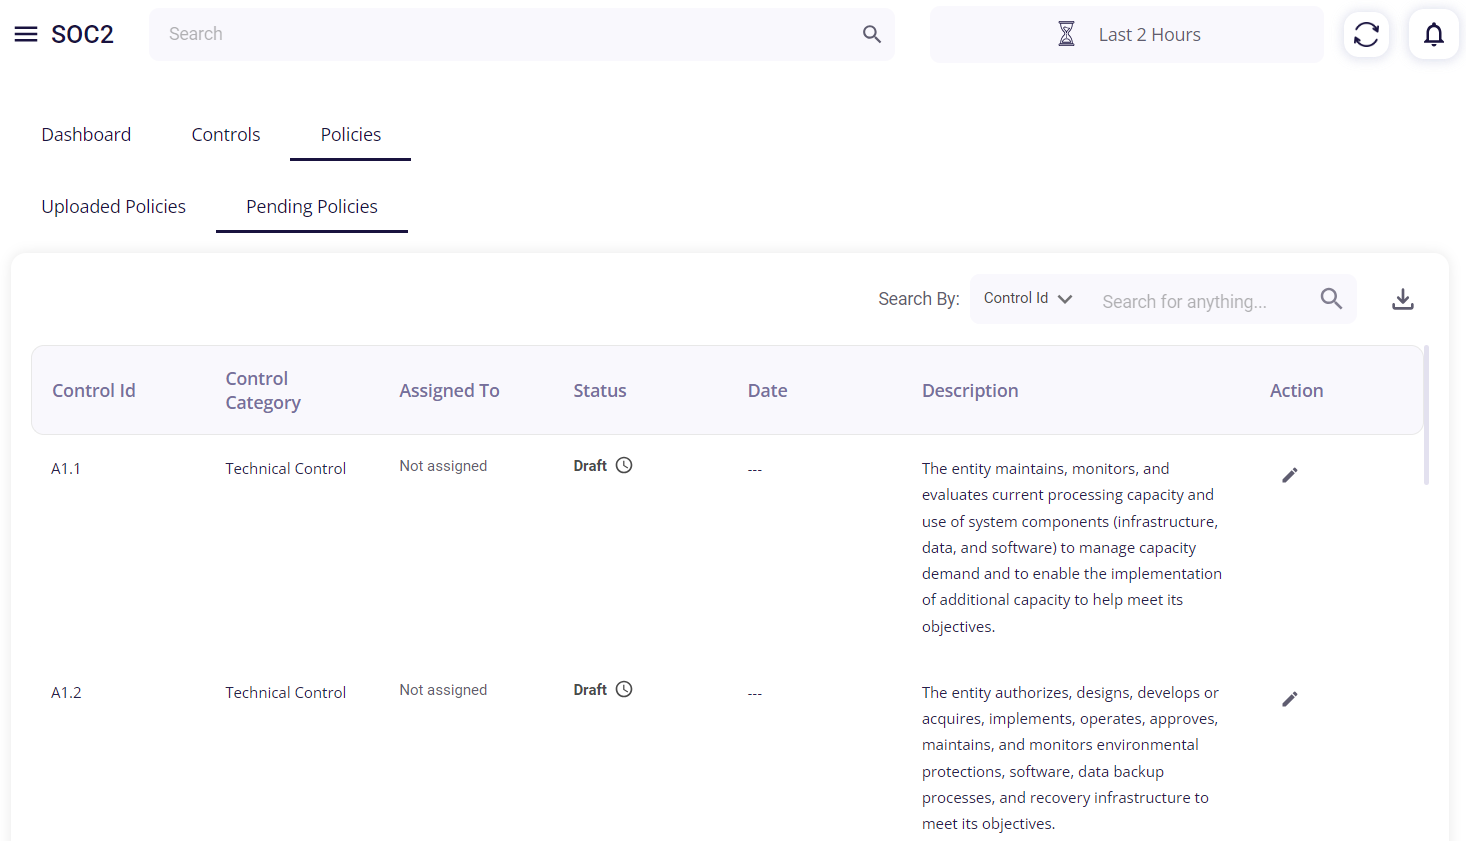The width and height of the screenshot is (1466, 841).
Task: Open the Last 2 Hours time selector
Action: click(1127, 35)
